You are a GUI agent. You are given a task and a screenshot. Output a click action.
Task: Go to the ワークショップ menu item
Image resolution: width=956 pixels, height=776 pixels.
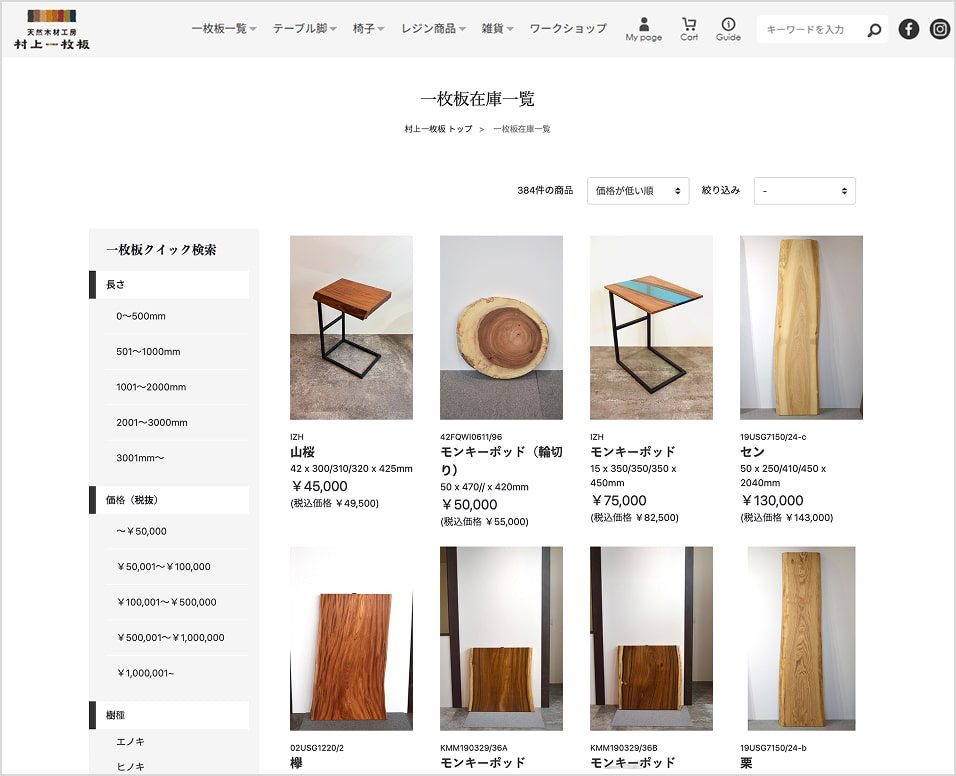(x=568, y=29)
